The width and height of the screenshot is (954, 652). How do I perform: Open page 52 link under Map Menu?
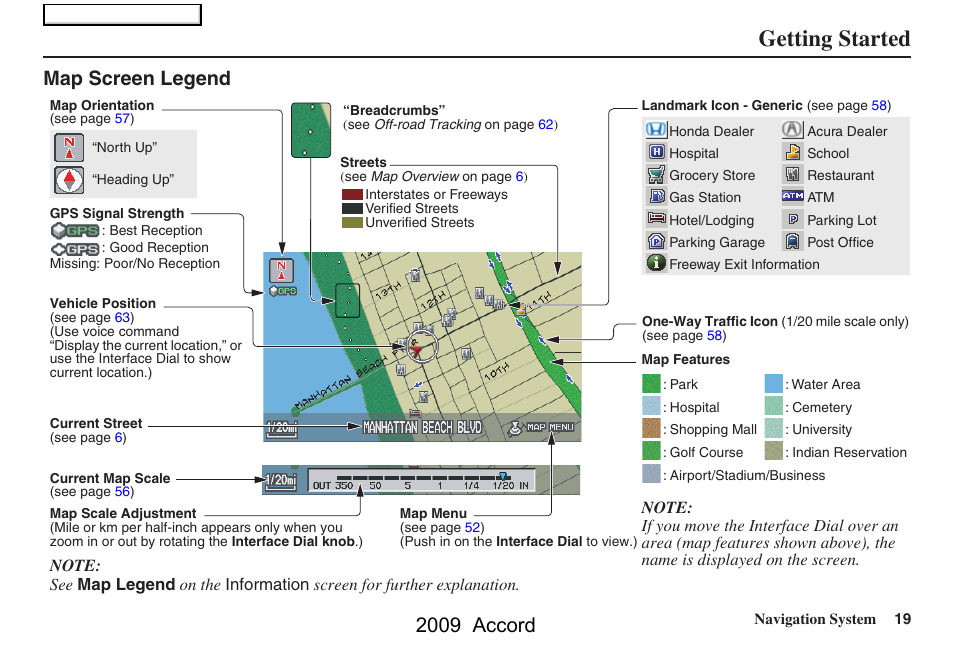click(472, 527)
